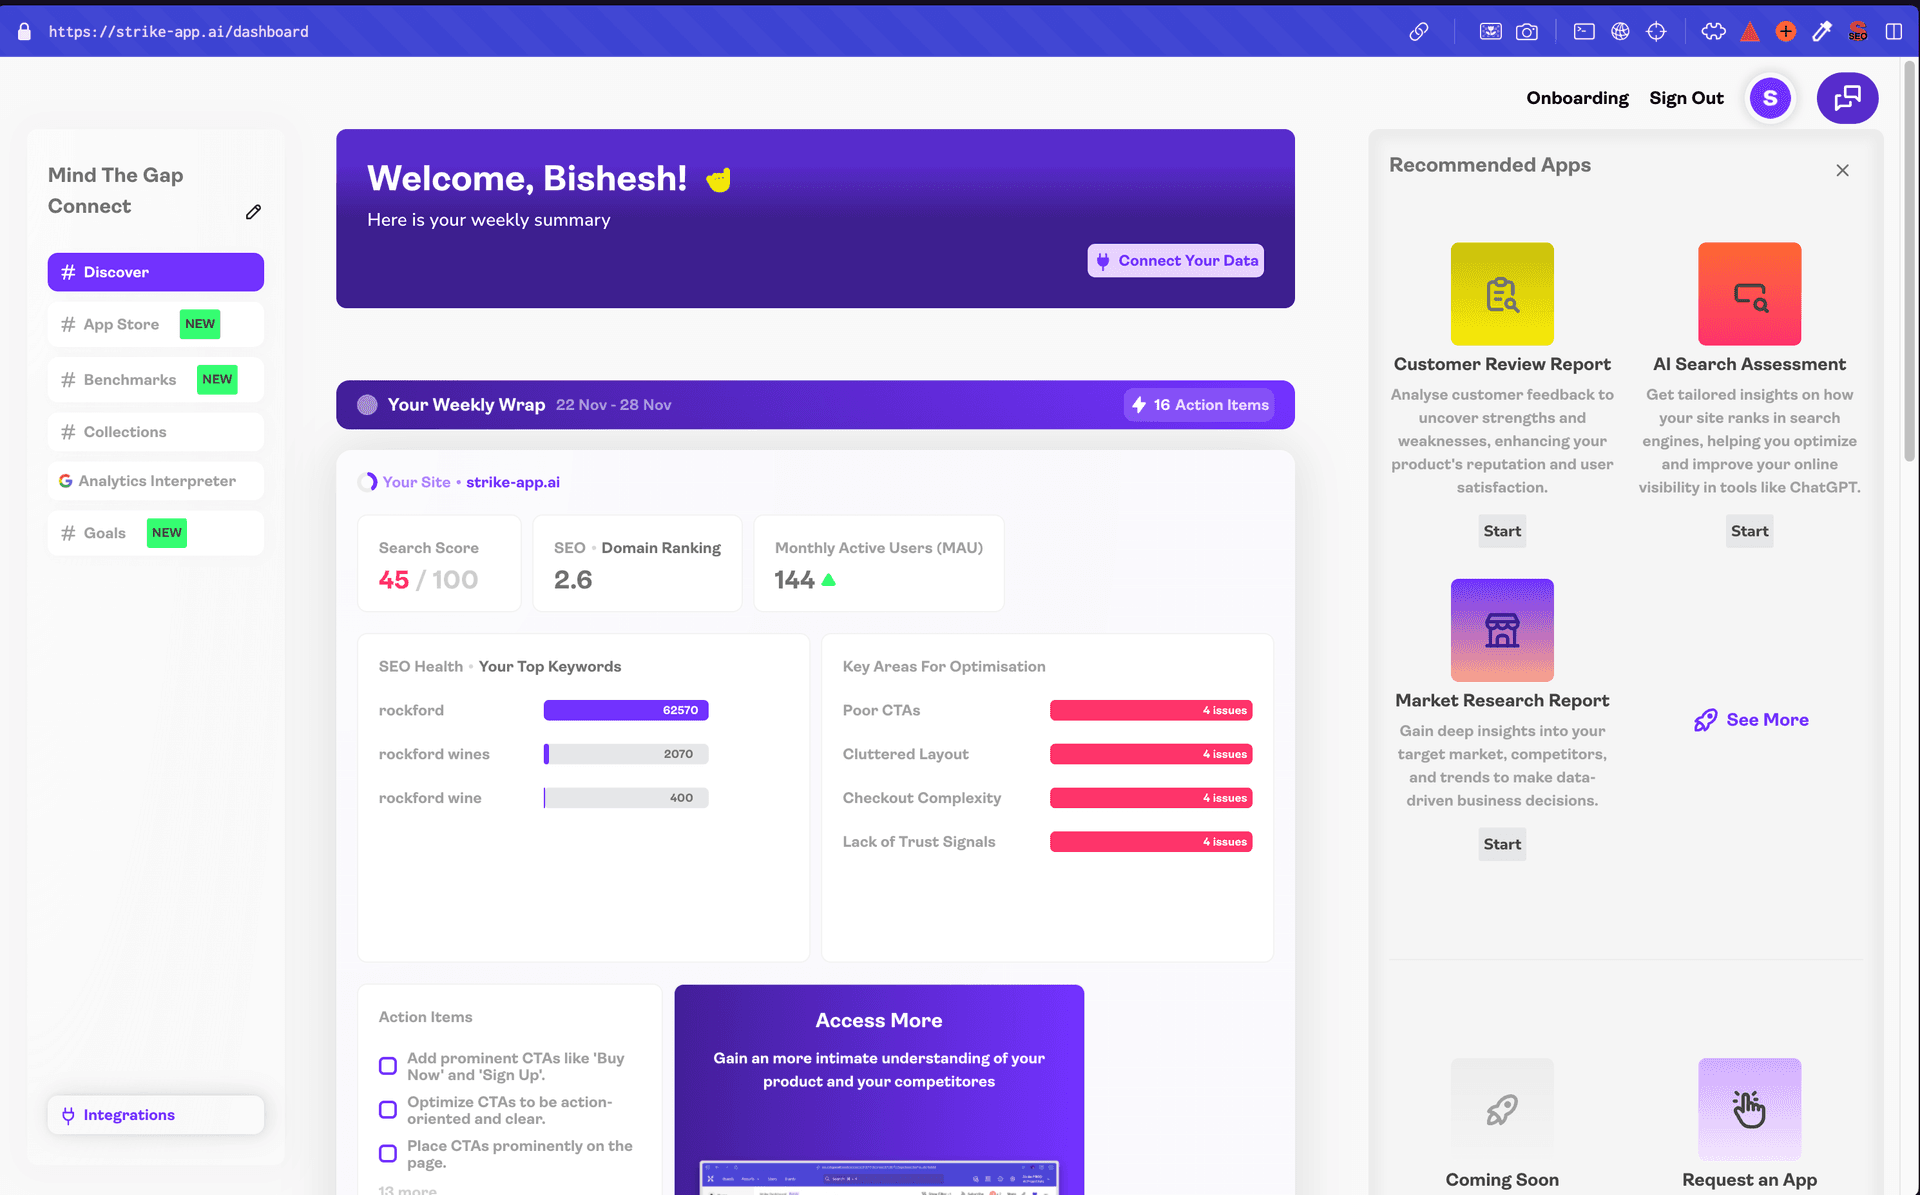Viewport: 1920px width, 1195px height.
Task: Tick 'Optimize CTAs to be action-oriented' checkbox
Action: (388, 1110)
